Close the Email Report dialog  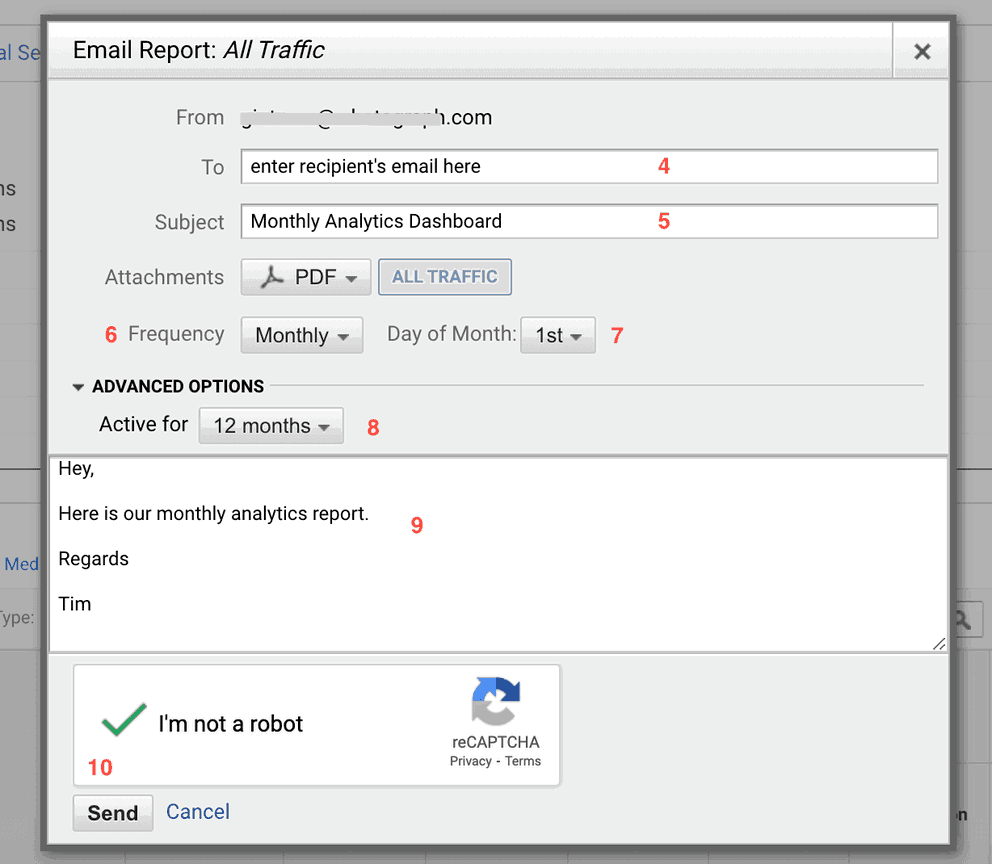(x=921, y=51)
